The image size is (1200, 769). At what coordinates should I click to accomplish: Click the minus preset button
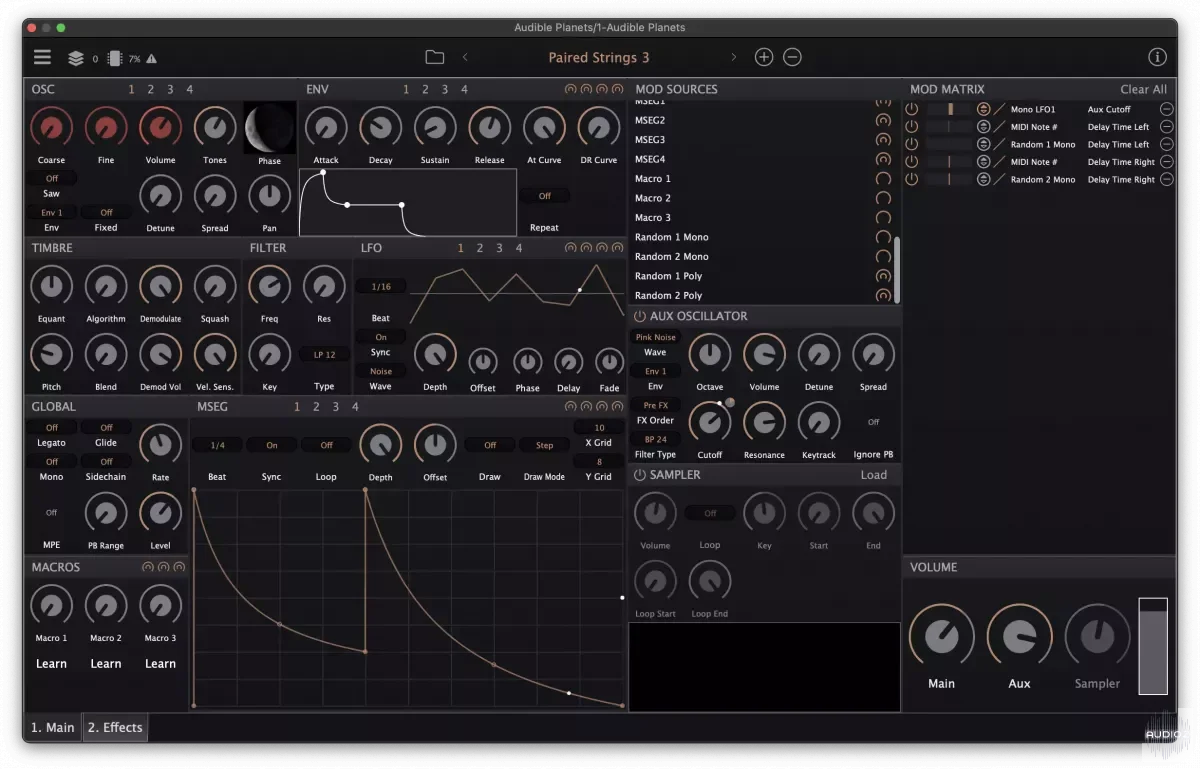click(792, 57)
